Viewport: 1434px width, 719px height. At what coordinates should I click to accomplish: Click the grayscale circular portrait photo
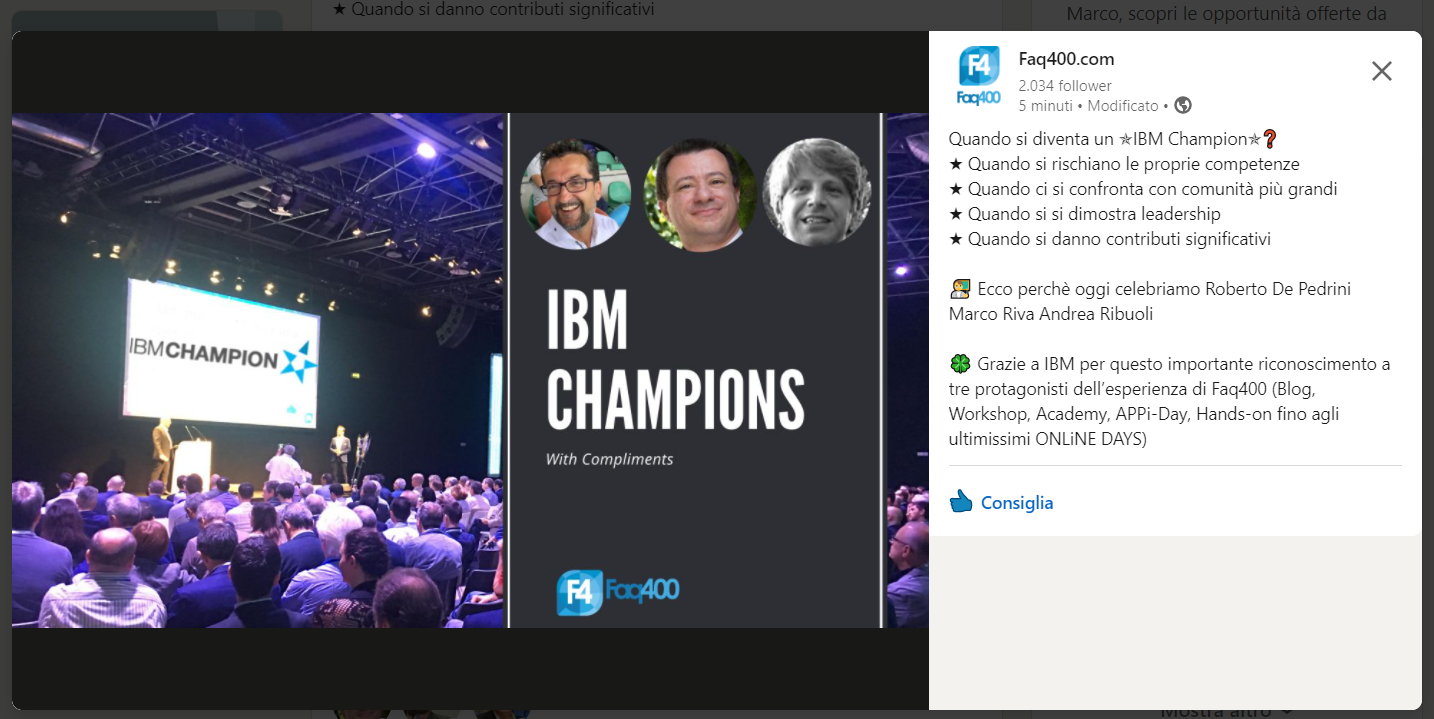tap(817, 192)
